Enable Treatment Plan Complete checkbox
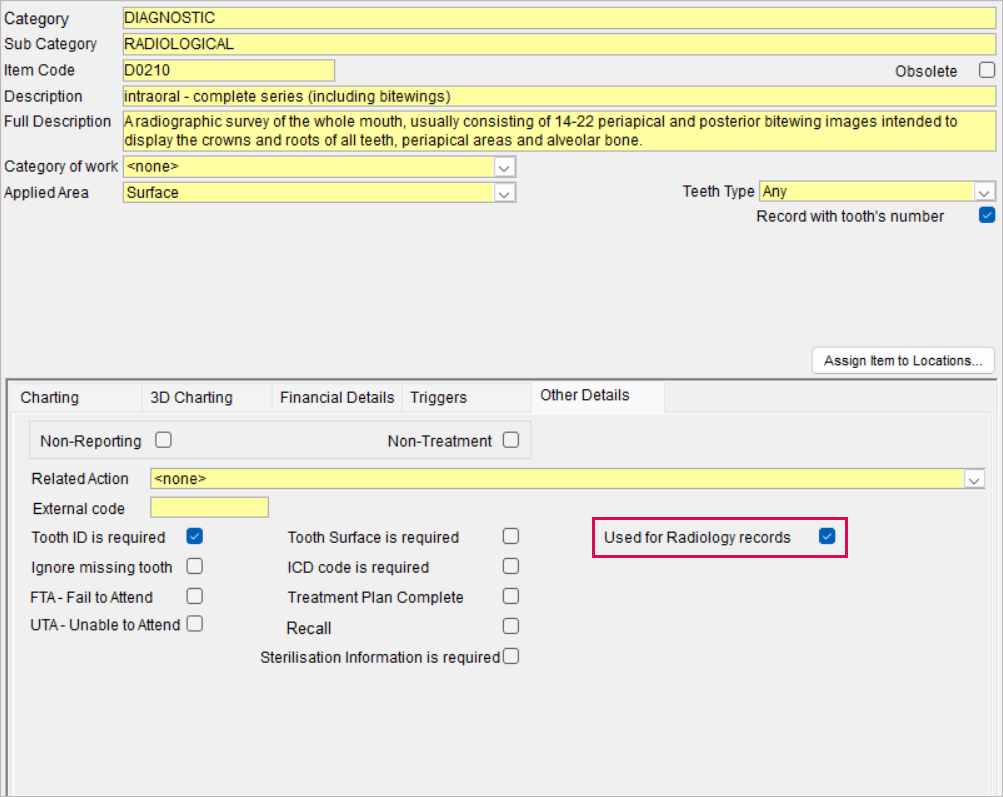 (x=510, y=596)
